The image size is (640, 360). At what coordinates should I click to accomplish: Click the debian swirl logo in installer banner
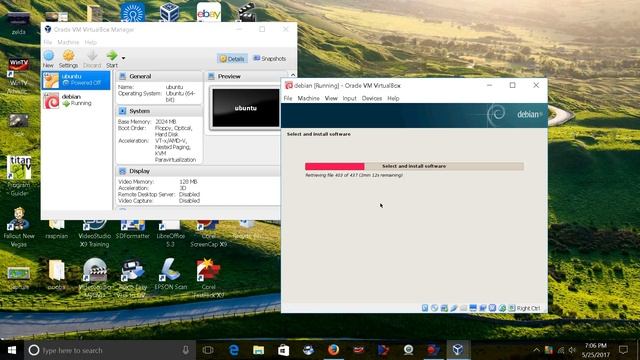(x=496, y=115)
